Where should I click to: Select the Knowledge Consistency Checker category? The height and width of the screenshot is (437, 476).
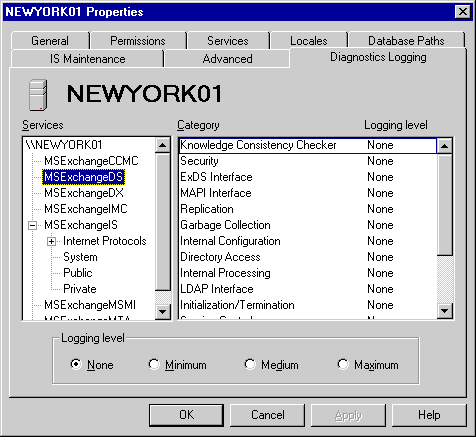(308, 146)
